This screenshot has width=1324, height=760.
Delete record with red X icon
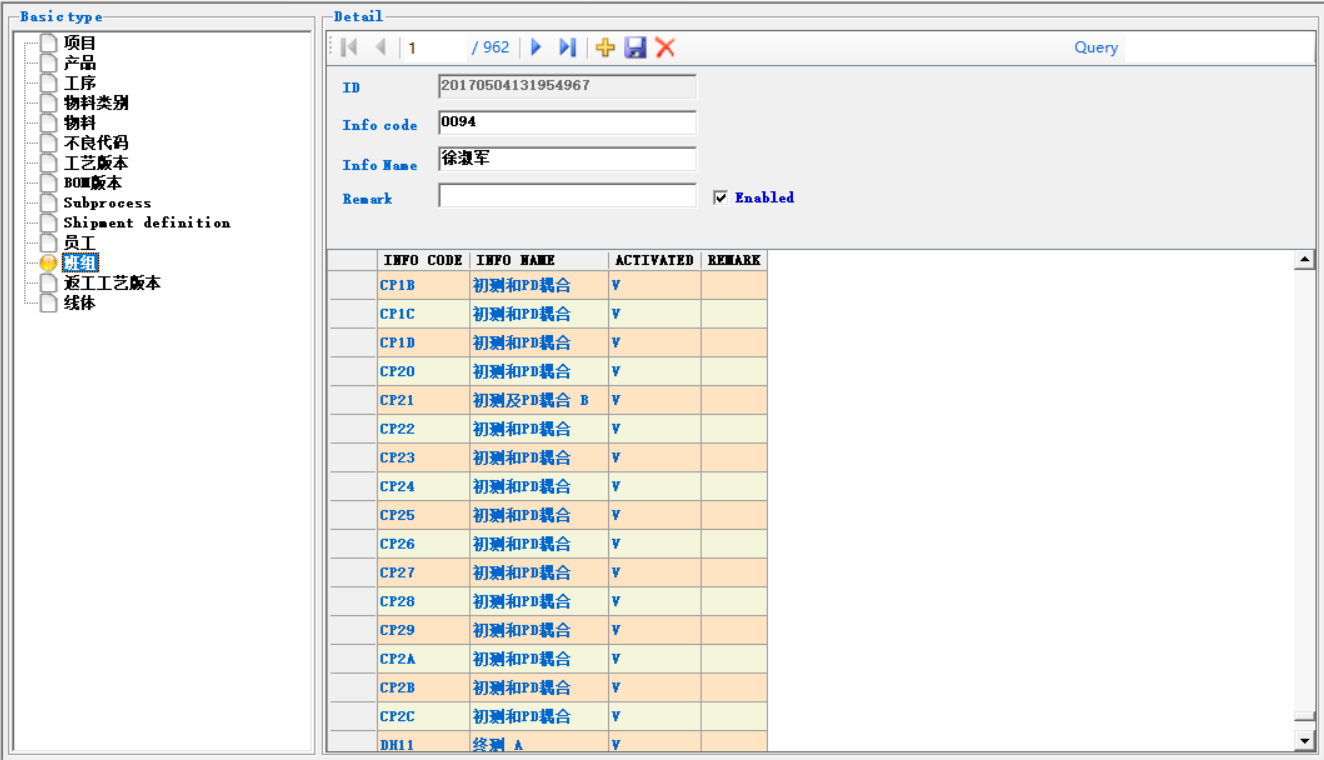[665, 47]
